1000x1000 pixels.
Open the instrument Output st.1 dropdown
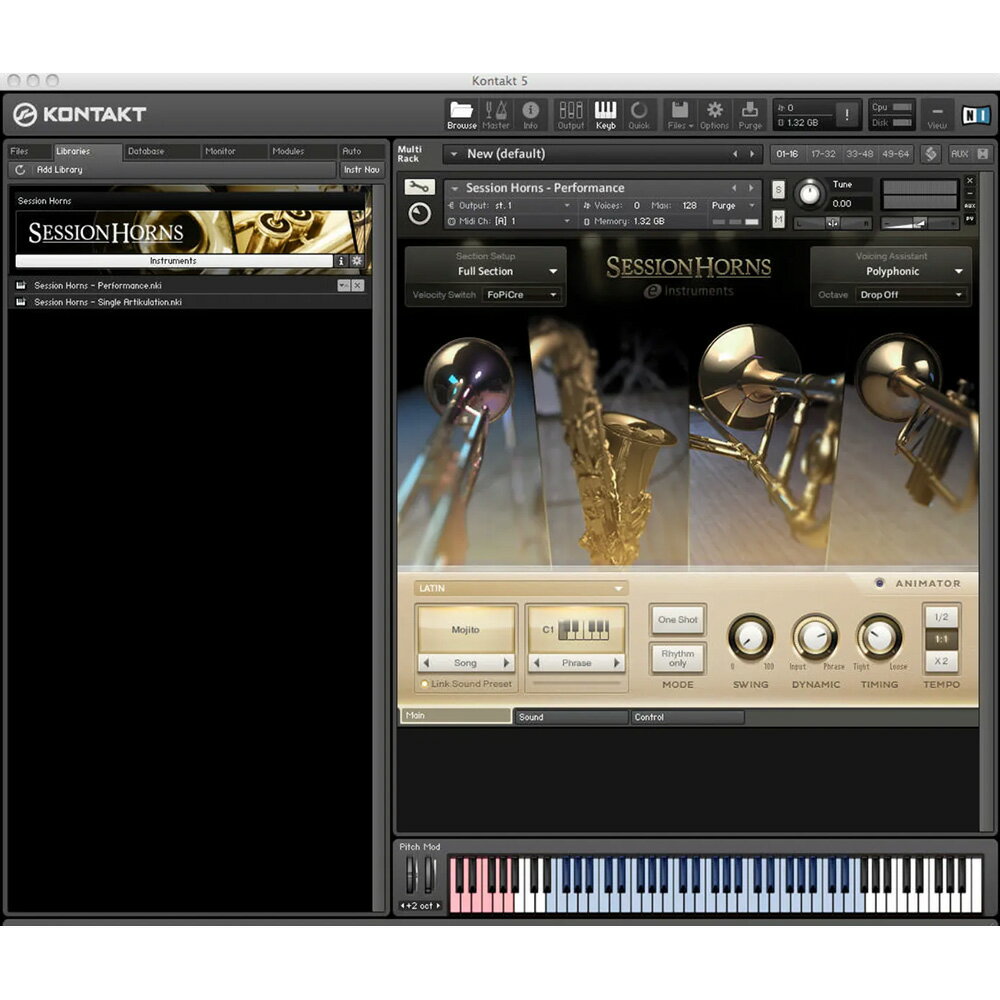508,205
